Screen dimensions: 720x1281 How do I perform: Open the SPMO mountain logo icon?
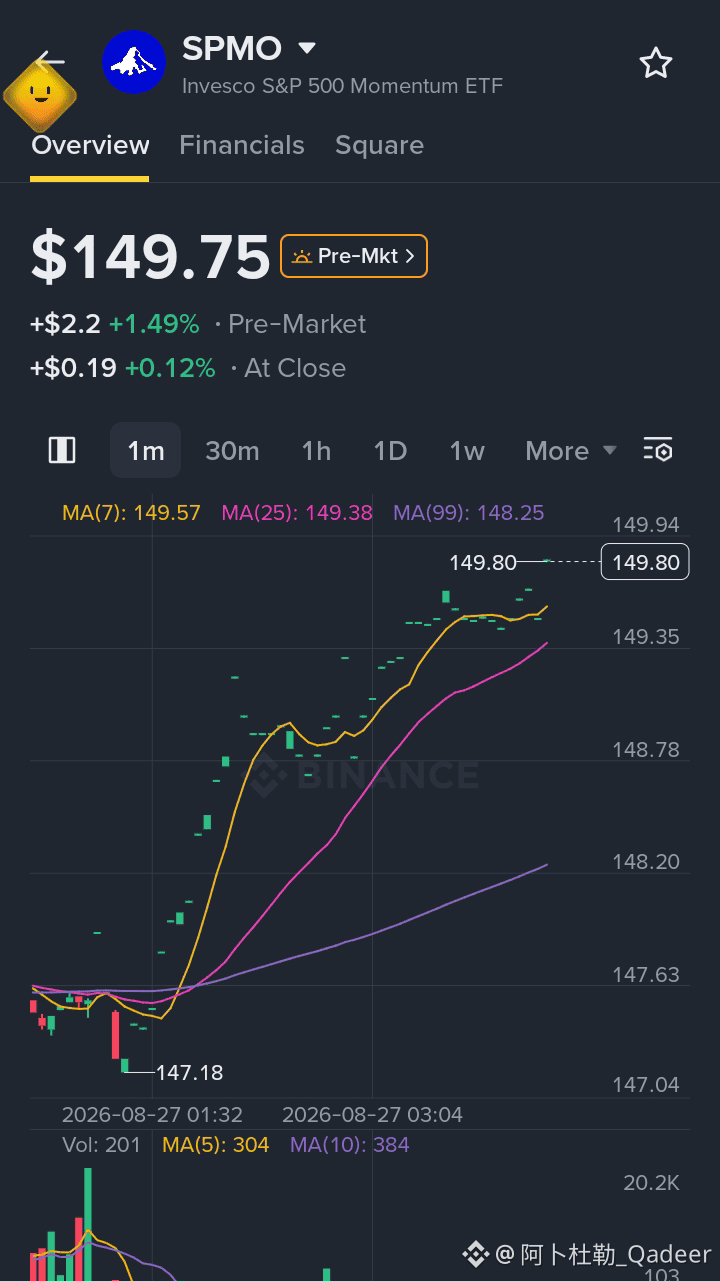134,62
